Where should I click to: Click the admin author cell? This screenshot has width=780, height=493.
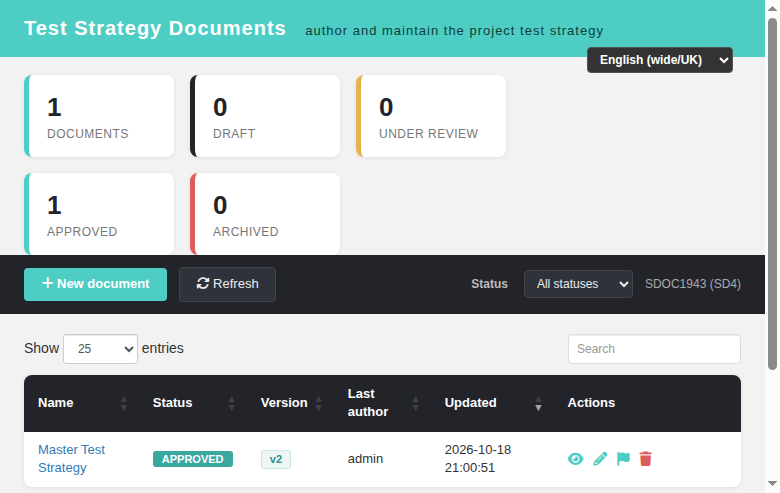pos(365,459)
